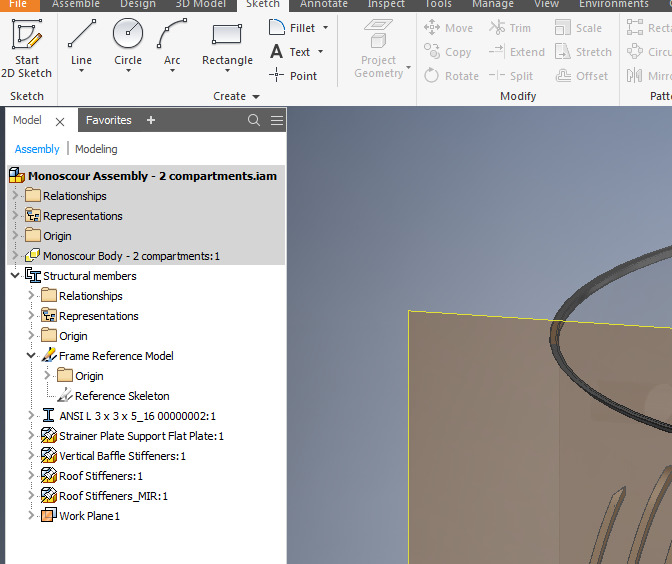The width and height of the screenshot is (672, 564).
Task: Expand the Create panel dropdown
Action: [256, 97]
